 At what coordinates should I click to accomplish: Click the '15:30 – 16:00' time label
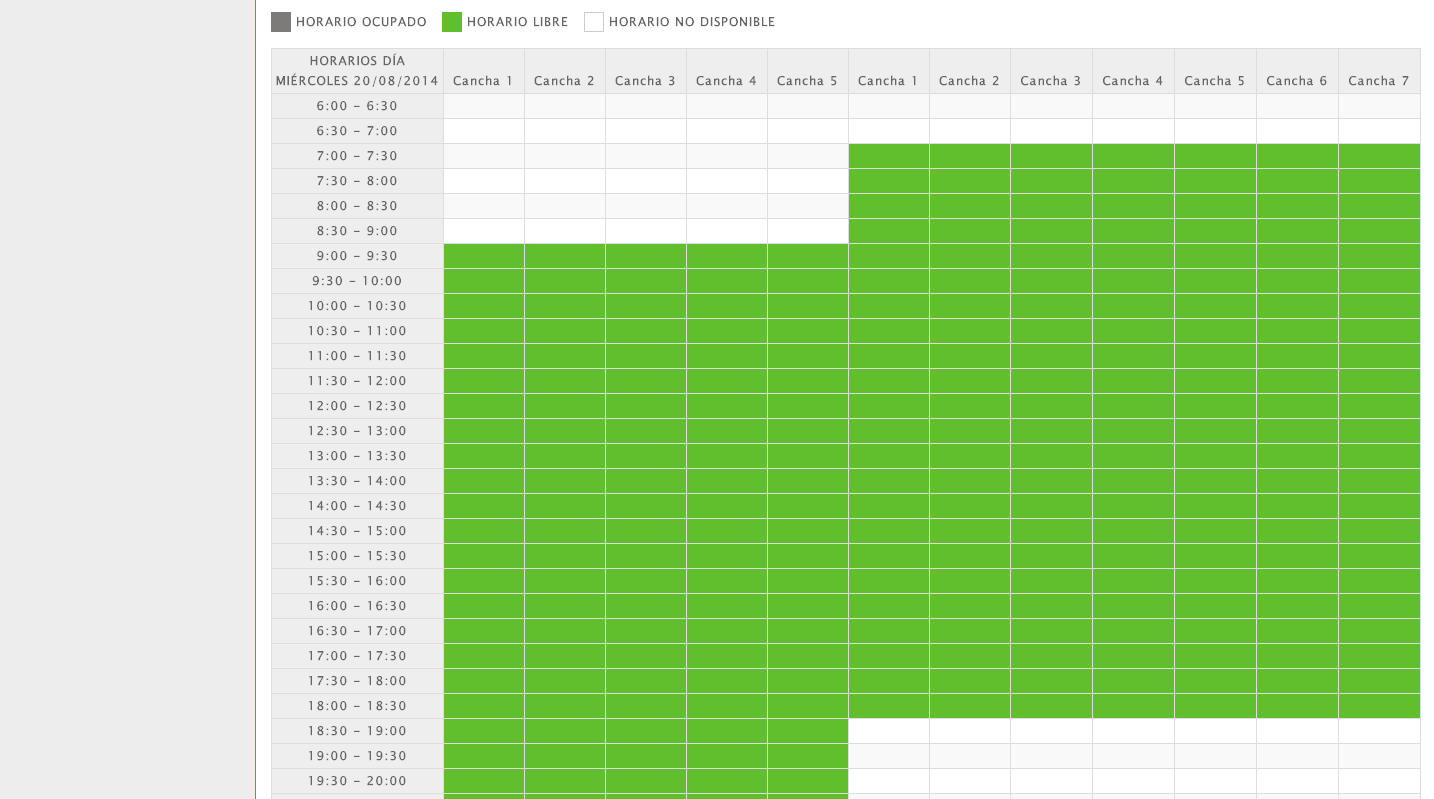coord(357,581)
